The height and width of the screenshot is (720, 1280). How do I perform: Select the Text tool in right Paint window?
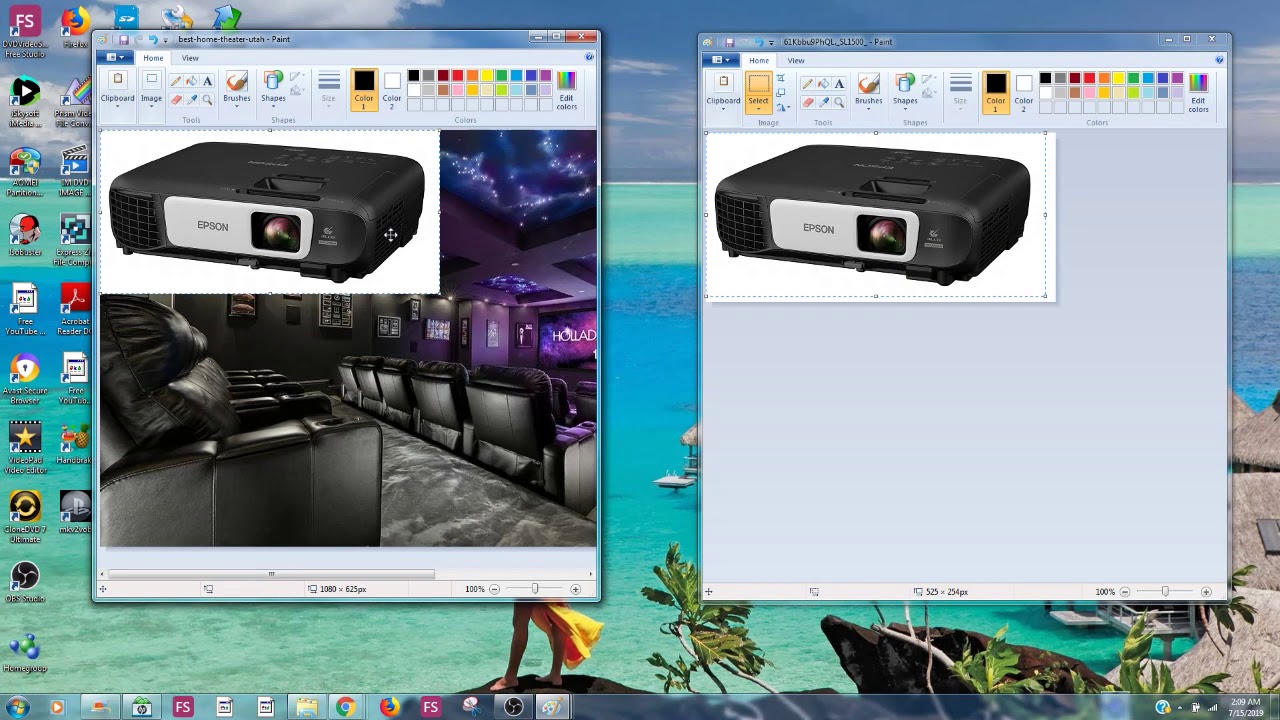pyautogui.click(x=839, y=84)
